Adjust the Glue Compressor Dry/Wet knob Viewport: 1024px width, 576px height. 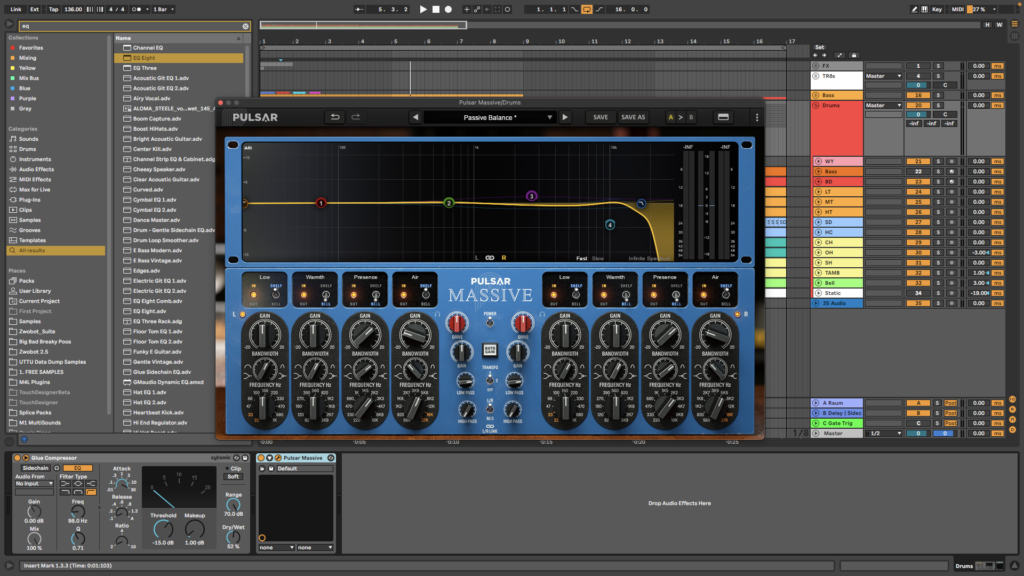(233, 537)
